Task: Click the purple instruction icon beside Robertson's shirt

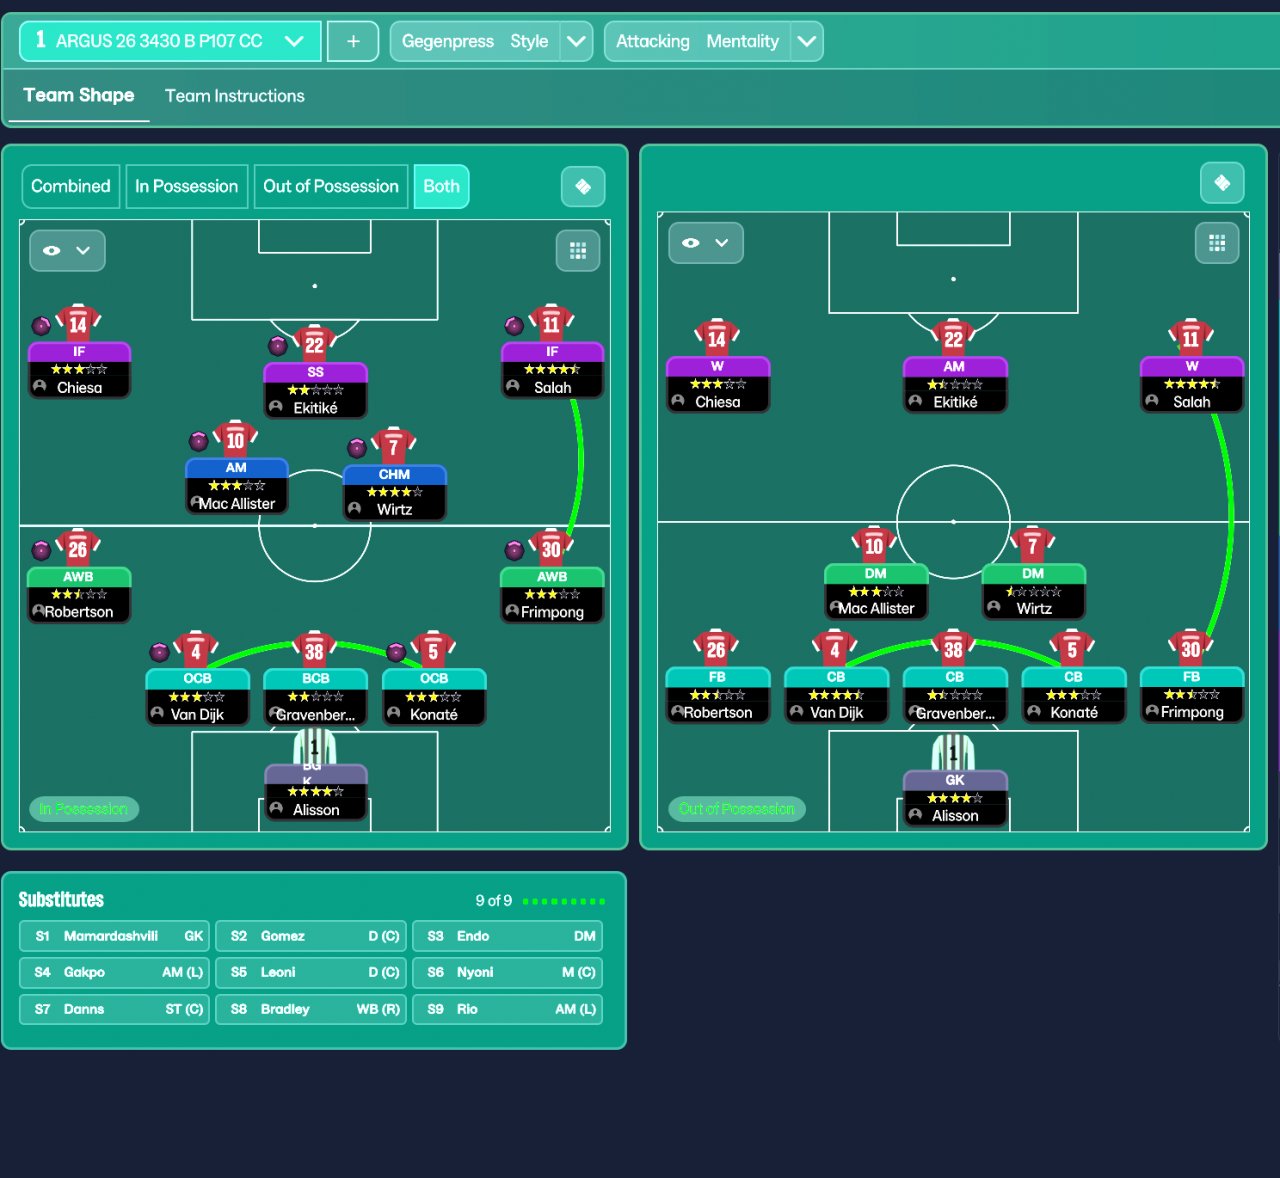Action: tap(41, 550)
